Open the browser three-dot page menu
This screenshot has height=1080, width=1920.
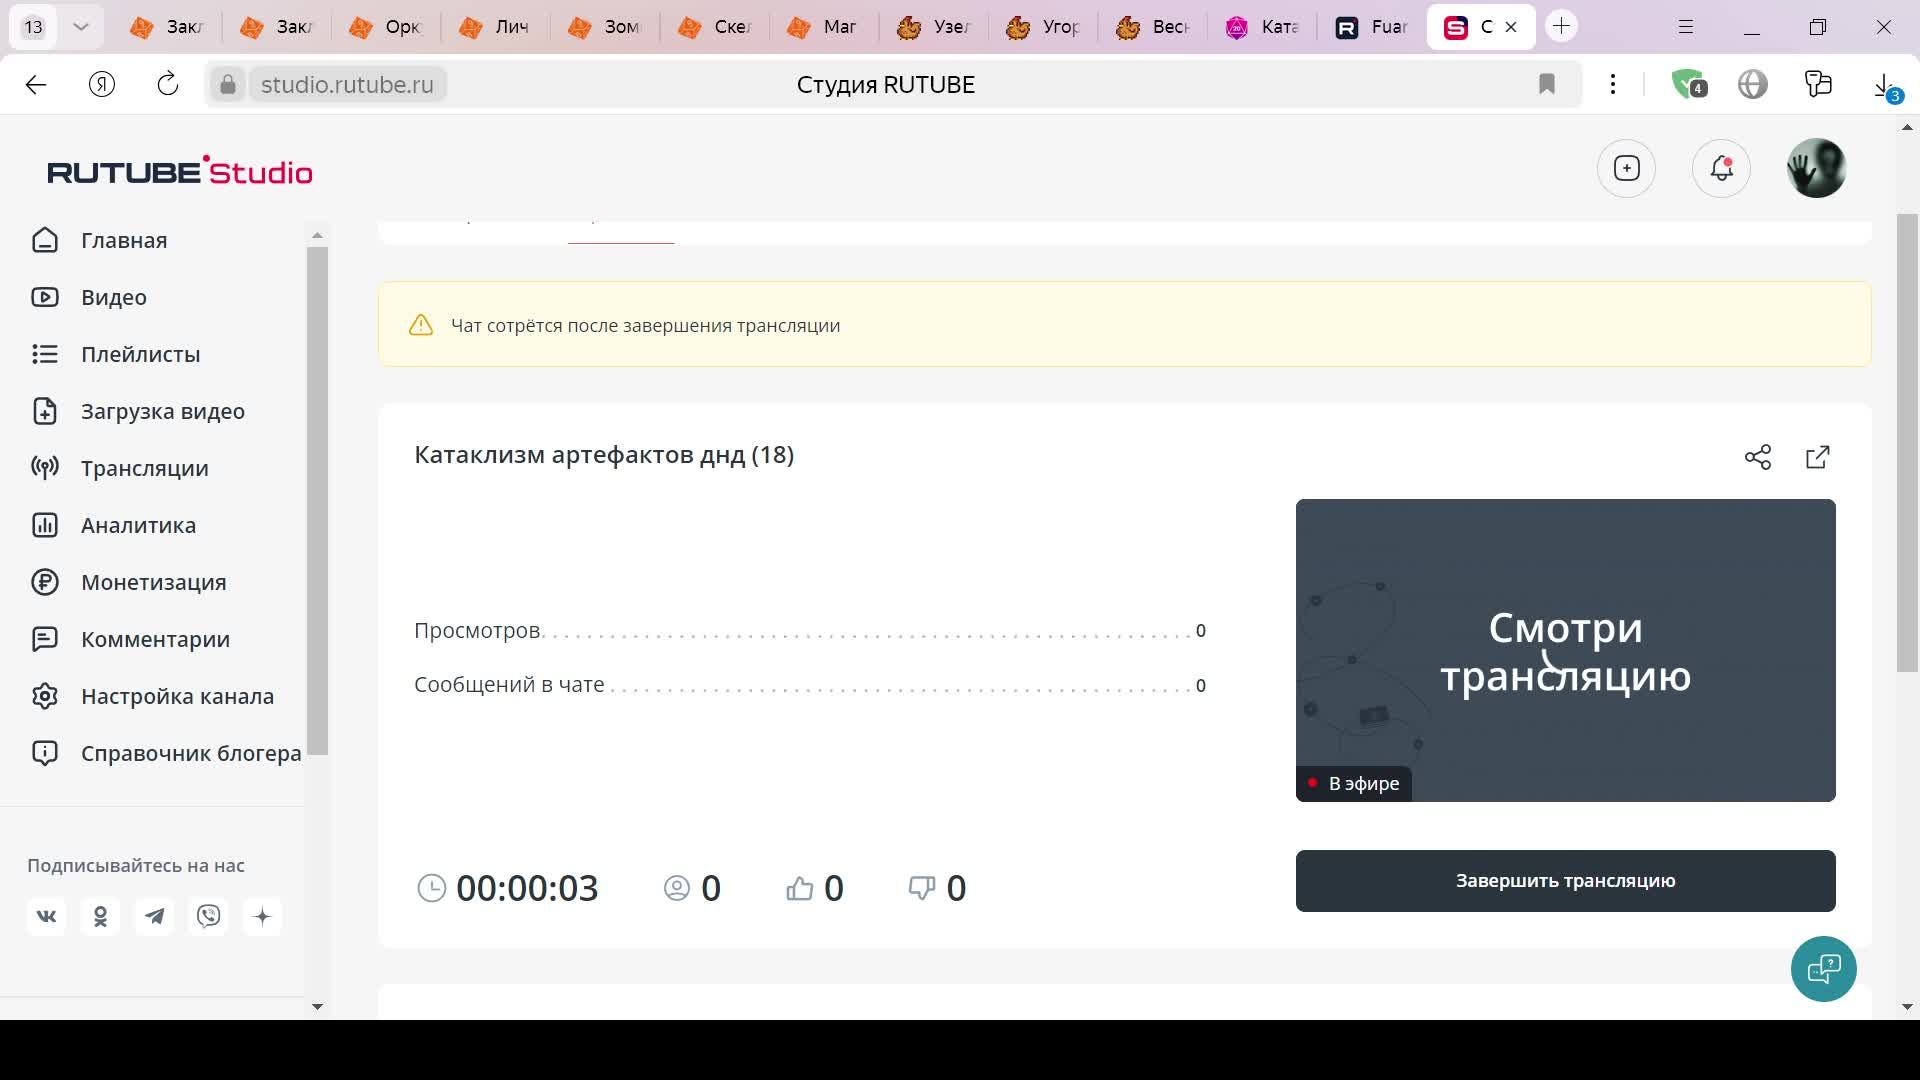1612,85
